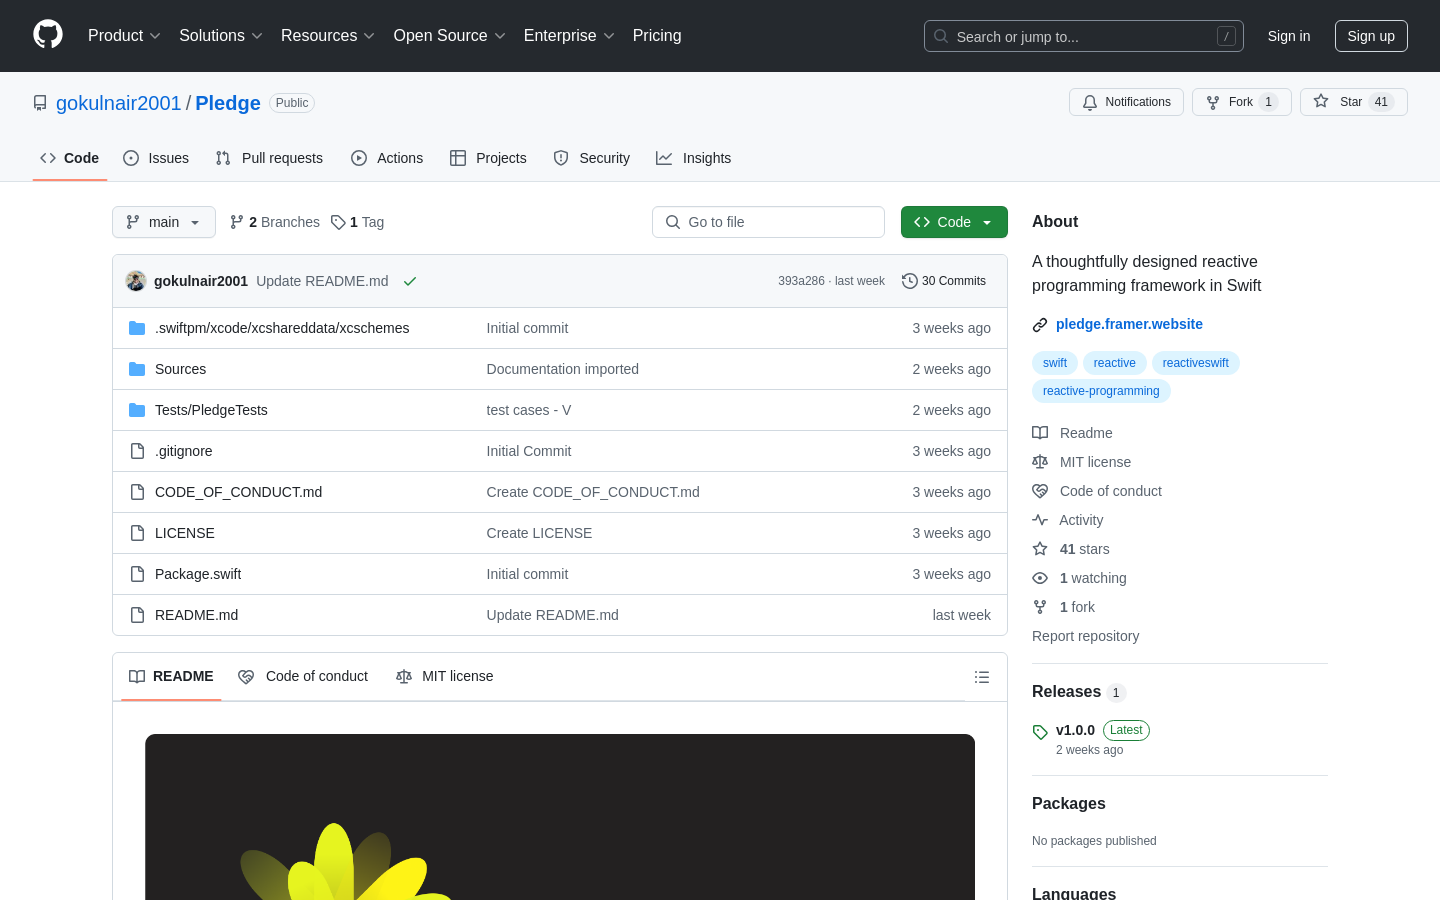Click Sign in
The image size is (1440, 900).
pos(1289,36)
